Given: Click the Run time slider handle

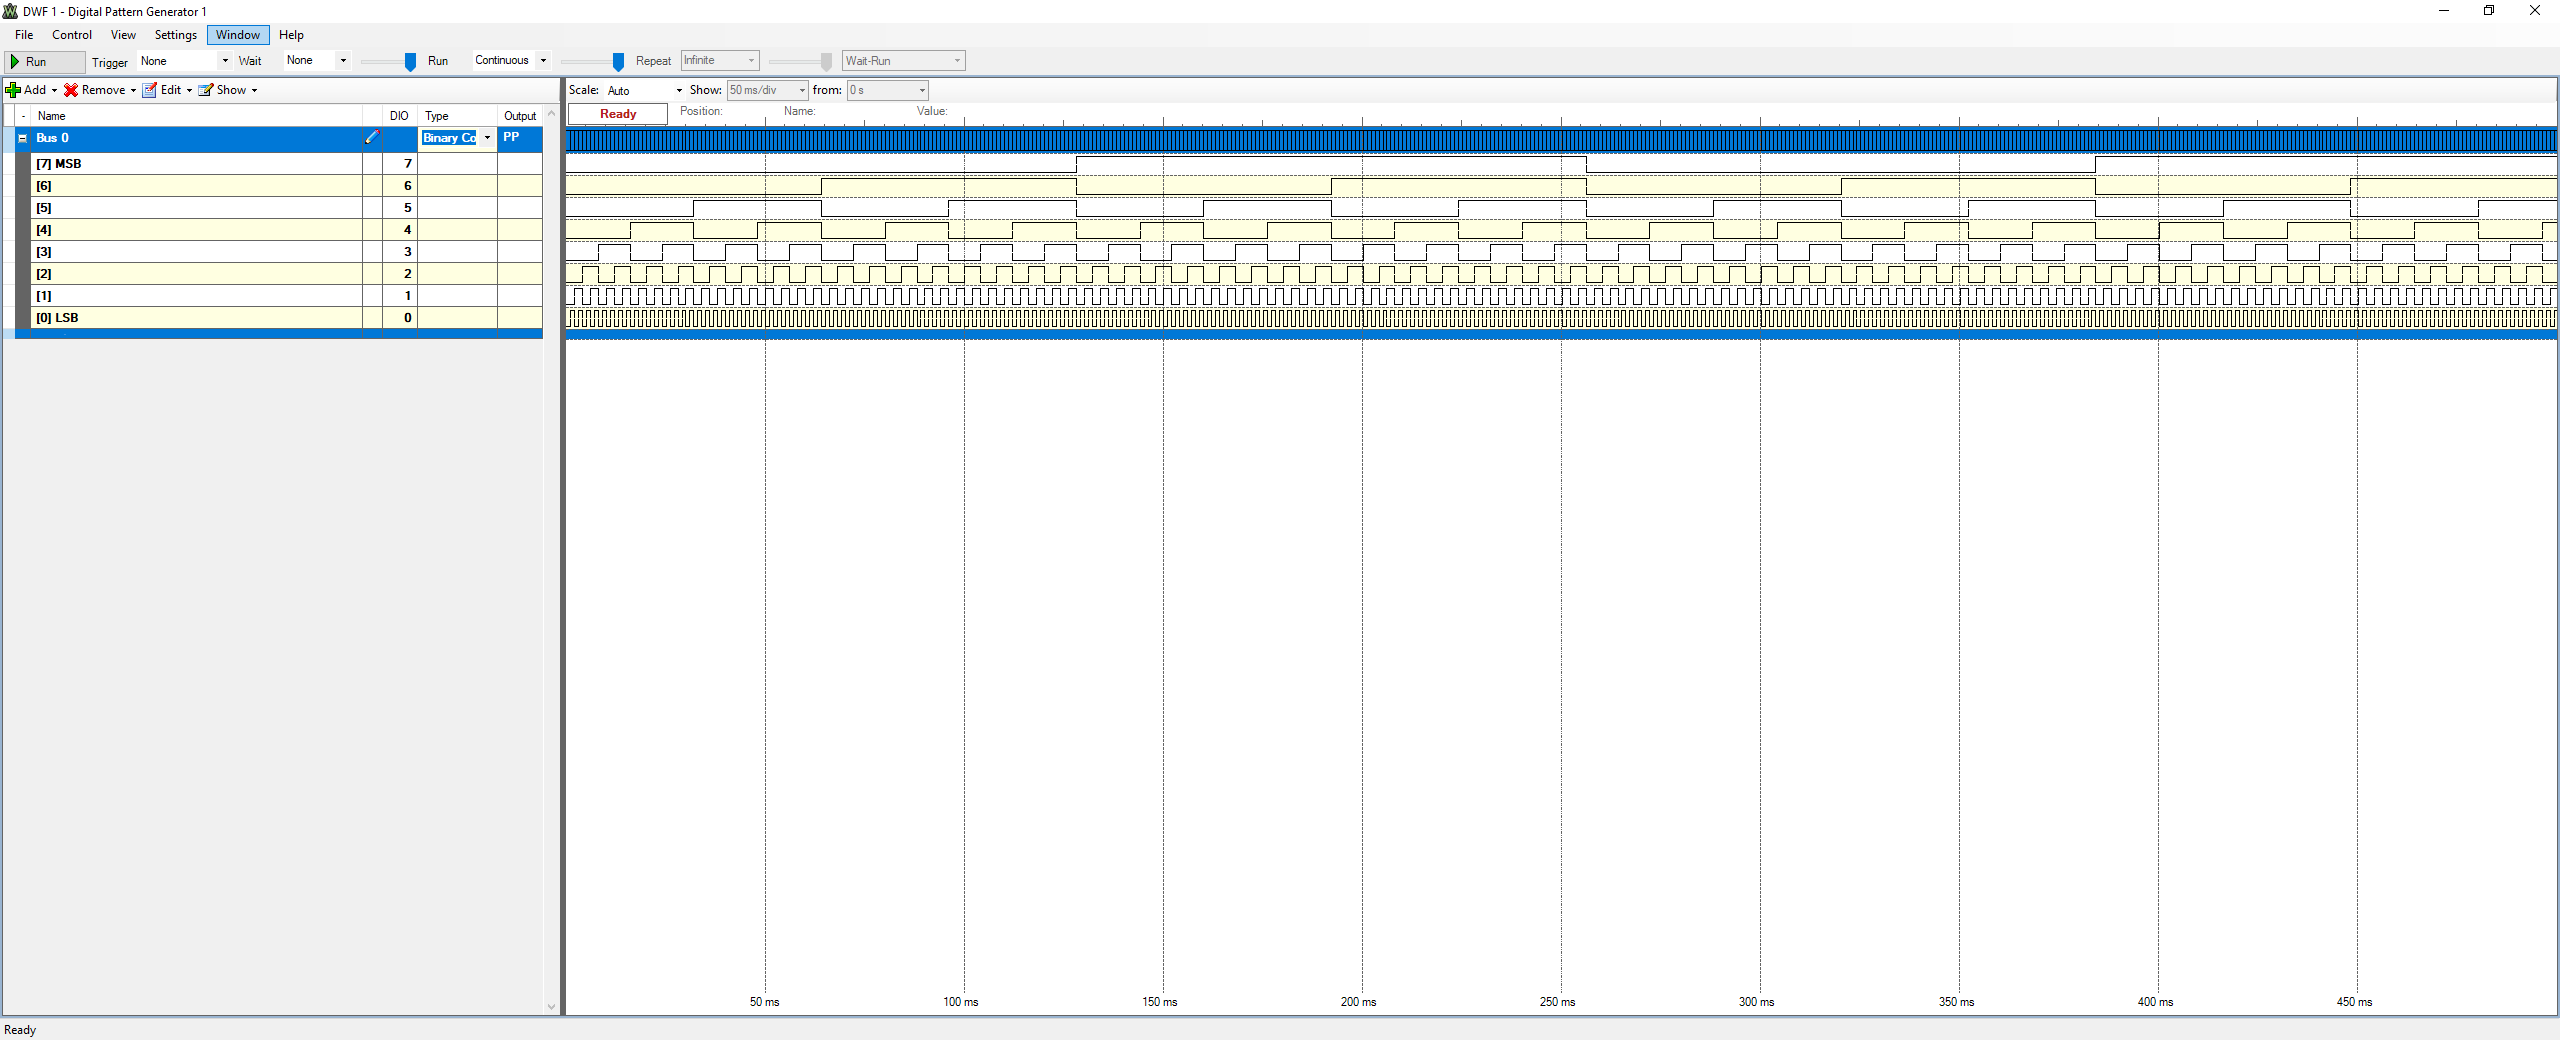Looking at the screenshot, I should click(618, 62).
